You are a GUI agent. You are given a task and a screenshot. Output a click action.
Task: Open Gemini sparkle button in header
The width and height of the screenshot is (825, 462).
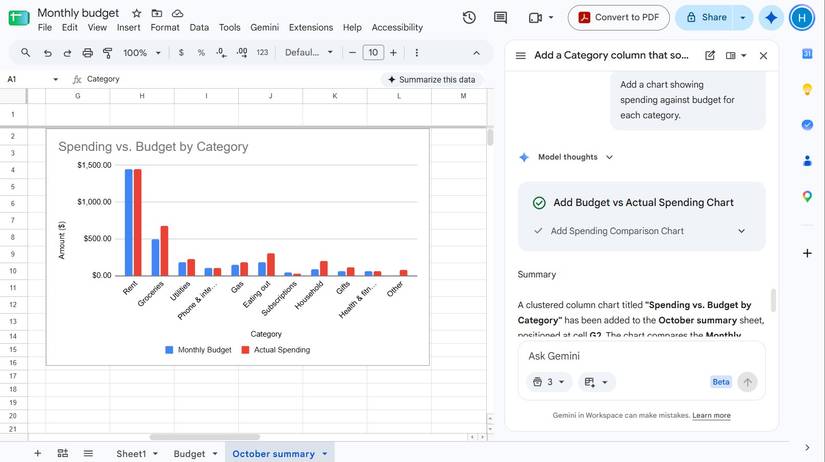point(771,17)
